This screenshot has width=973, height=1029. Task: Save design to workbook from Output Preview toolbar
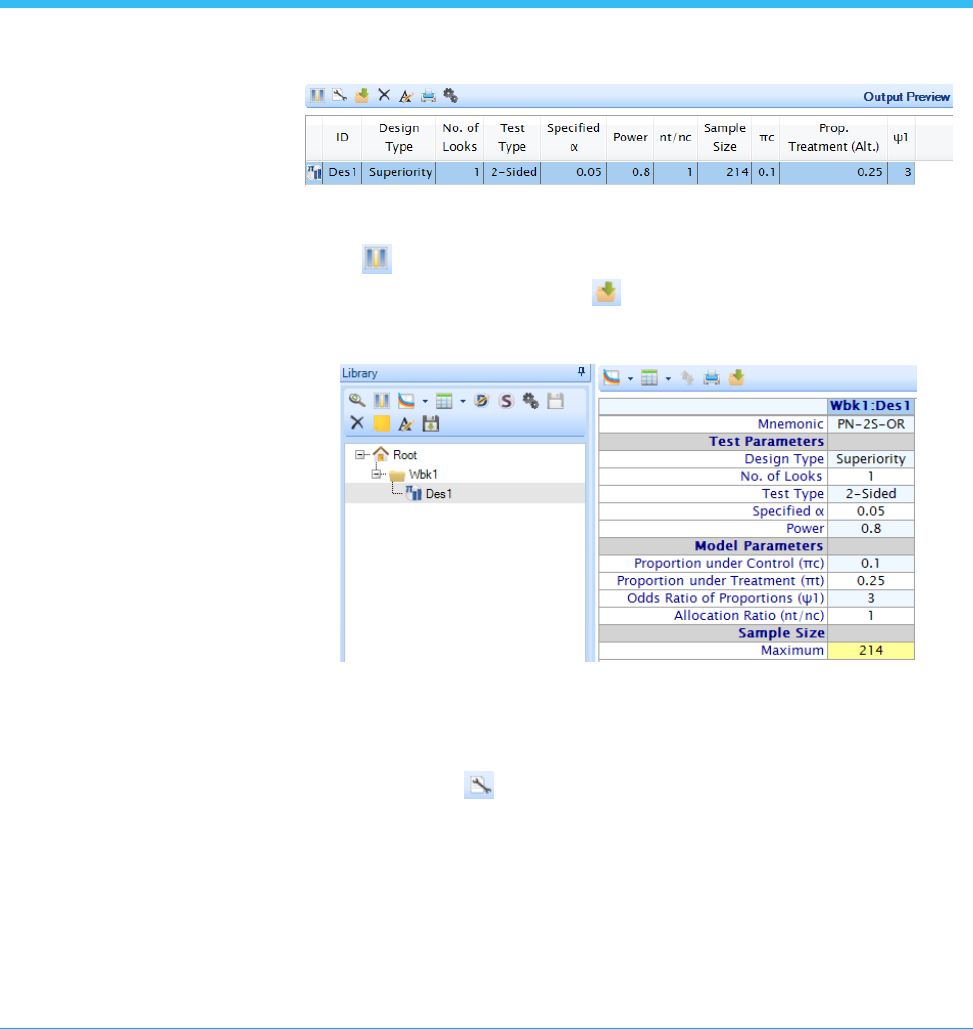362,96
